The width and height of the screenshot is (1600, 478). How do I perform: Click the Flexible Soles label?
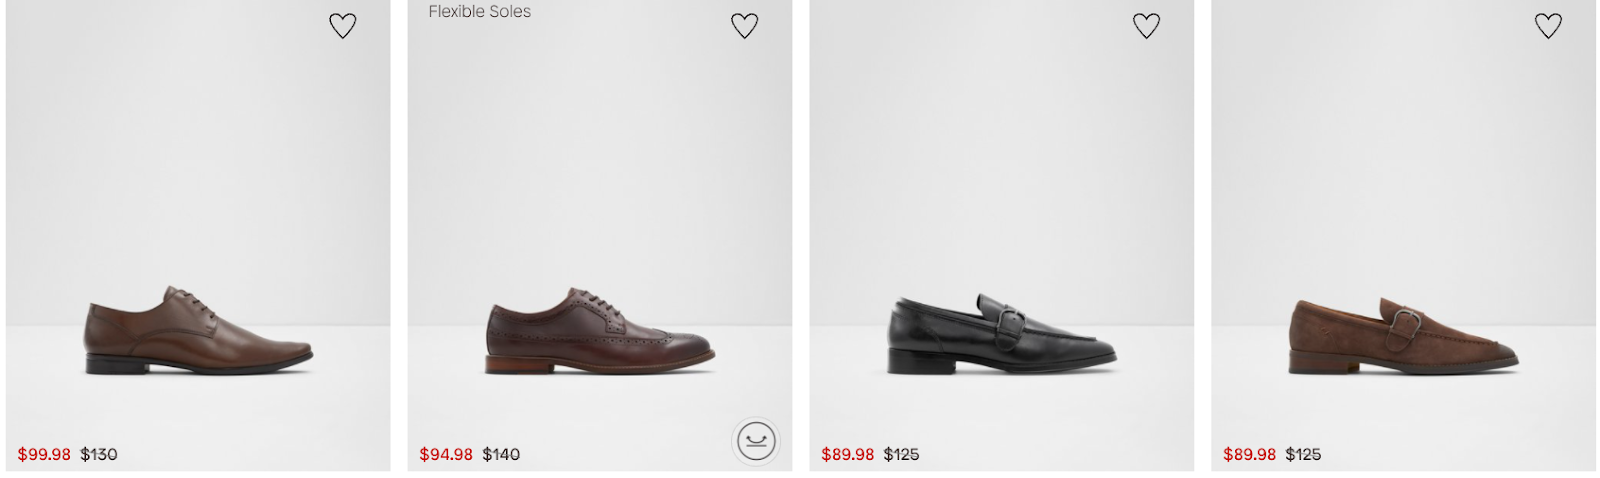[x=480, y=12]
